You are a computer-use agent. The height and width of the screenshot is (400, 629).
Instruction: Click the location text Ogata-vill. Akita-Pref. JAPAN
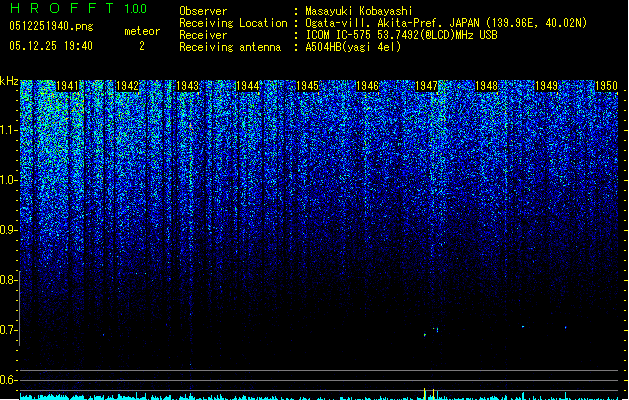pos(392,23)
